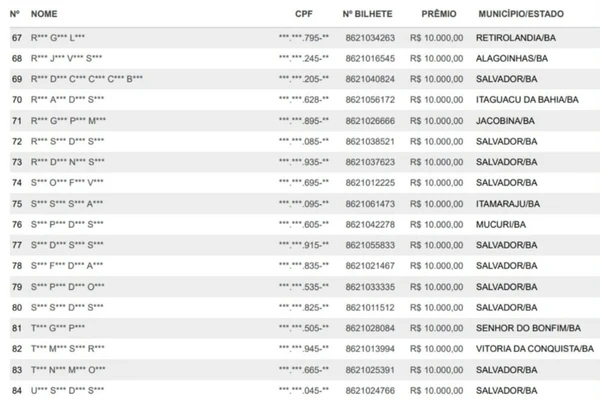Select SENHOR DO BONFIM/BA cell
Screen dimensions: 600x400
[x=528, y=328]
